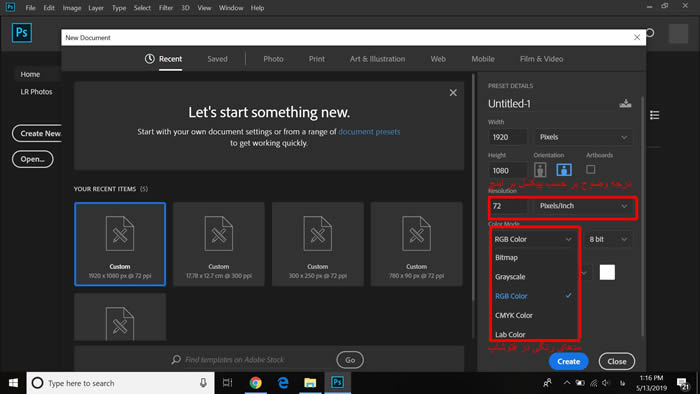The image size is (700, 394).
Task: Click the Height input field showing 1080
Action: 508,170
